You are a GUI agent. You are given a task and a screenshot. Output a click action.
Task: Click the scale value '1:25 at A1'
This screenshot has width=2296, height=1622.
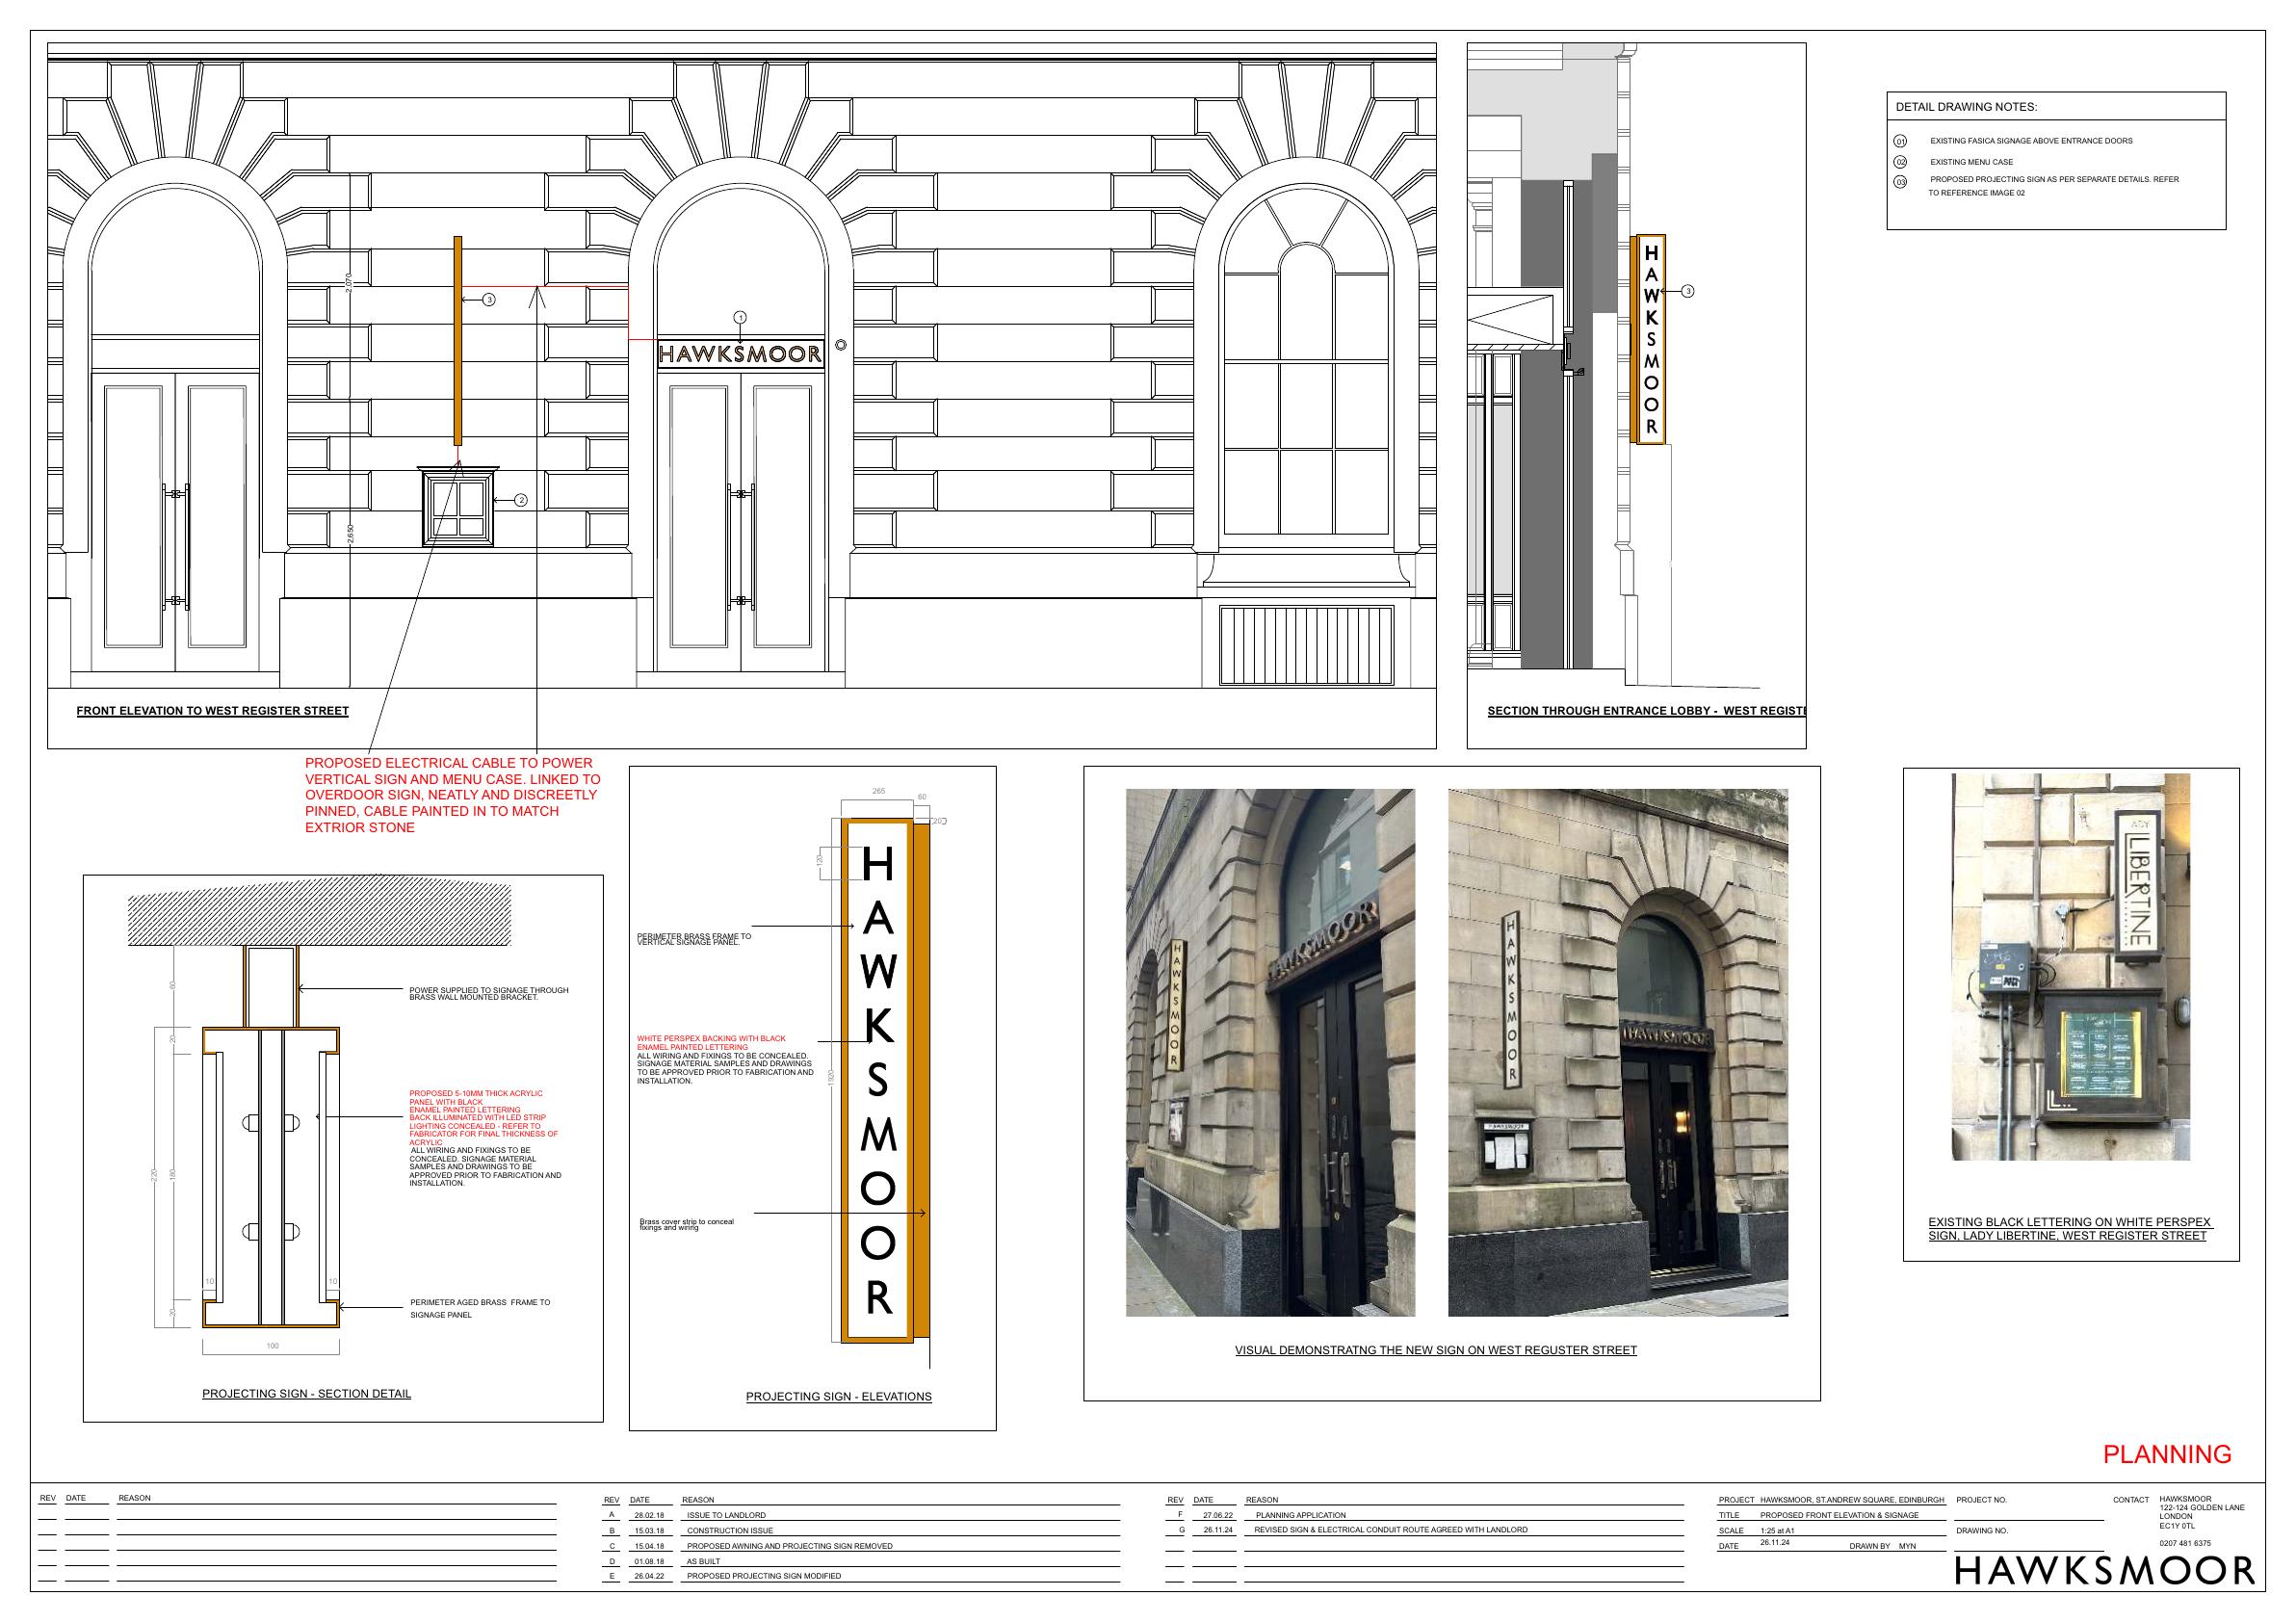pos(1778,1531)
